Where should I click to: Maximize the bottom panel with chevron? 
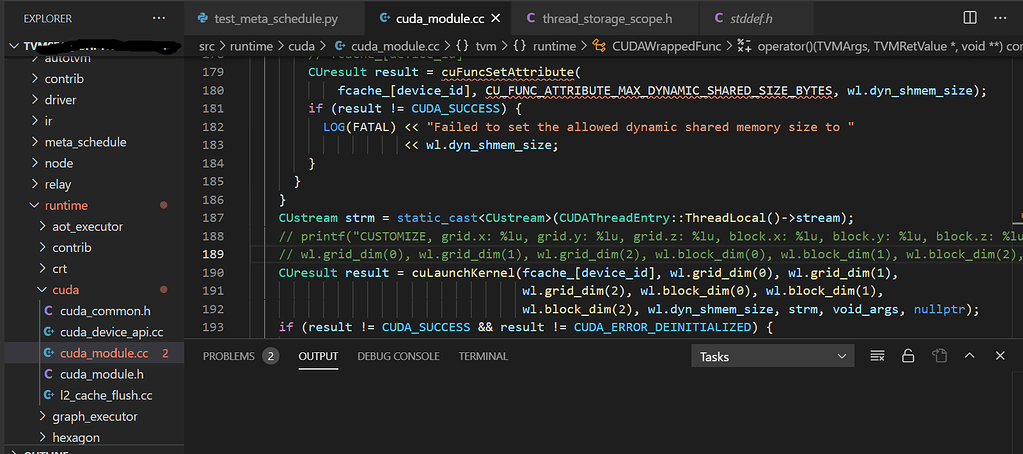[969, 356]
